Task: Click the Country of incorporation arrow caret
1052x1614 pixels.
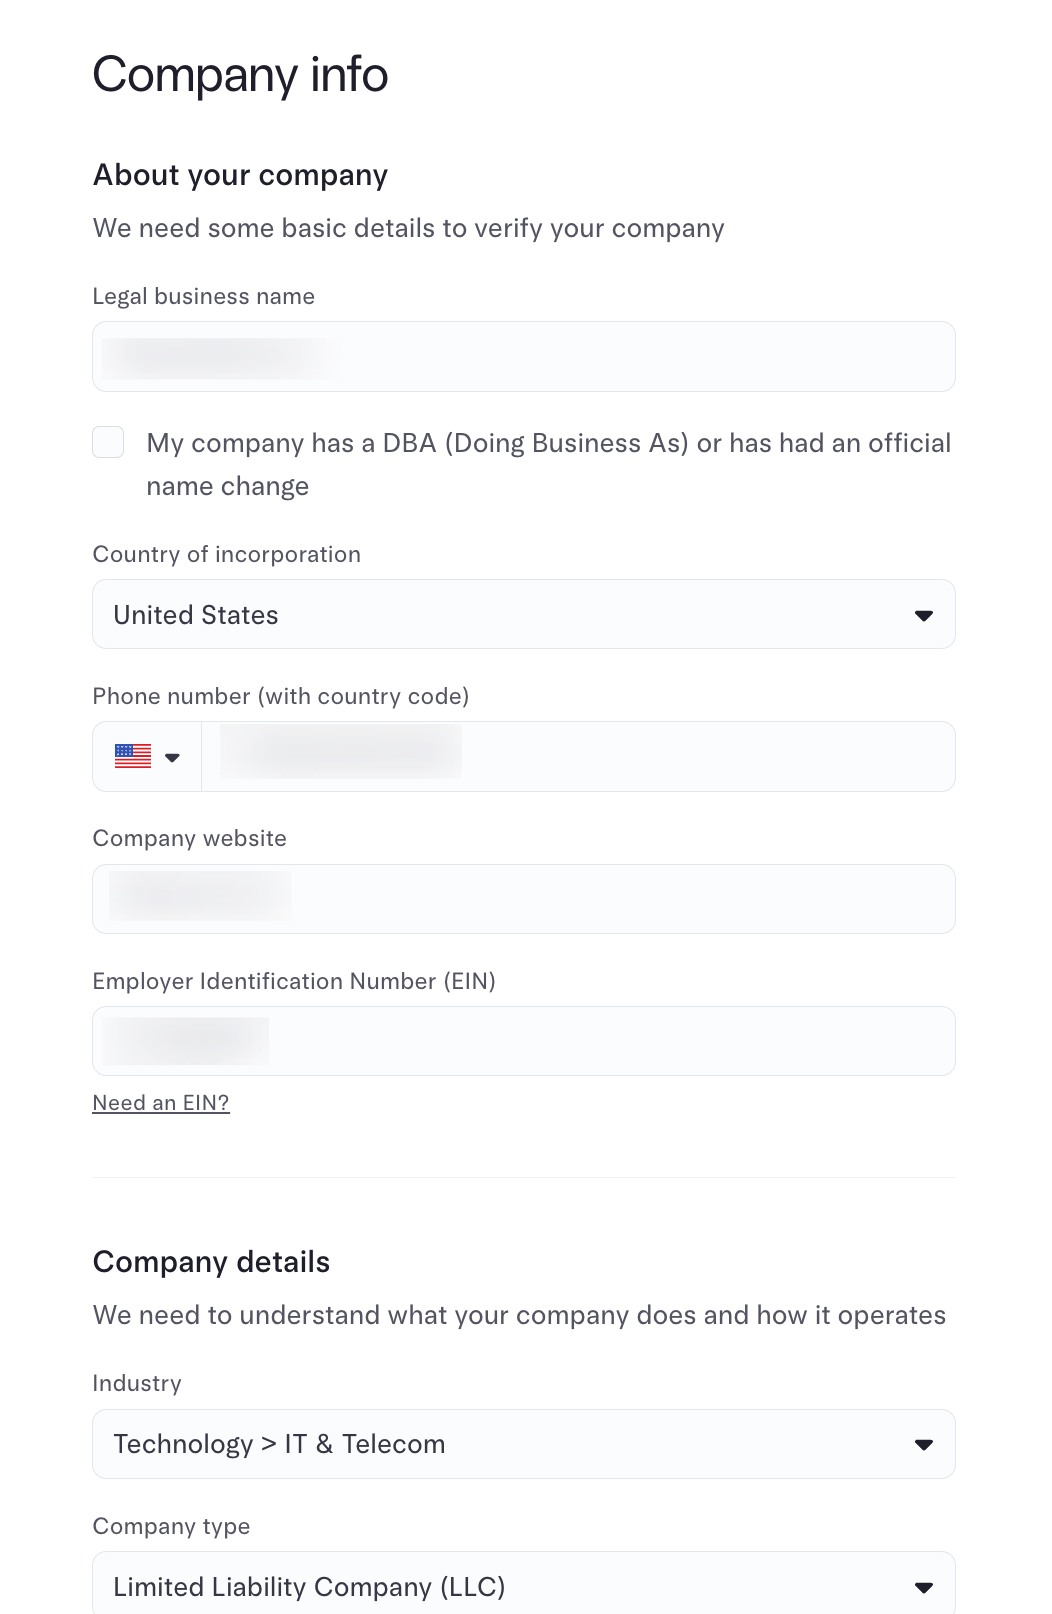Action: coord(923,615)
